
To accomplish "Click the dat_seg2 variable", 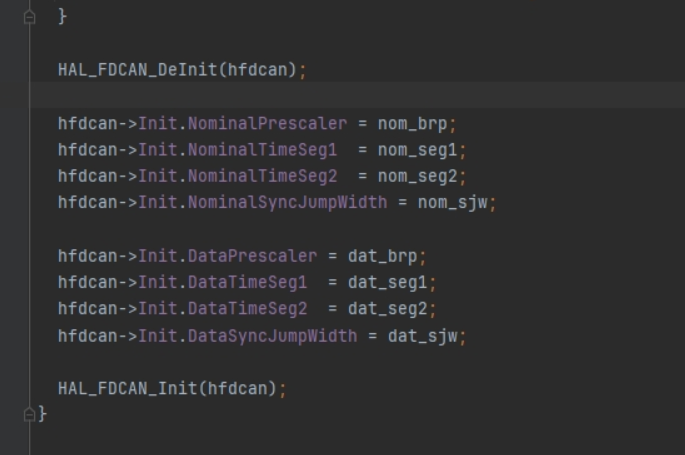I will [x=387, y=309].
